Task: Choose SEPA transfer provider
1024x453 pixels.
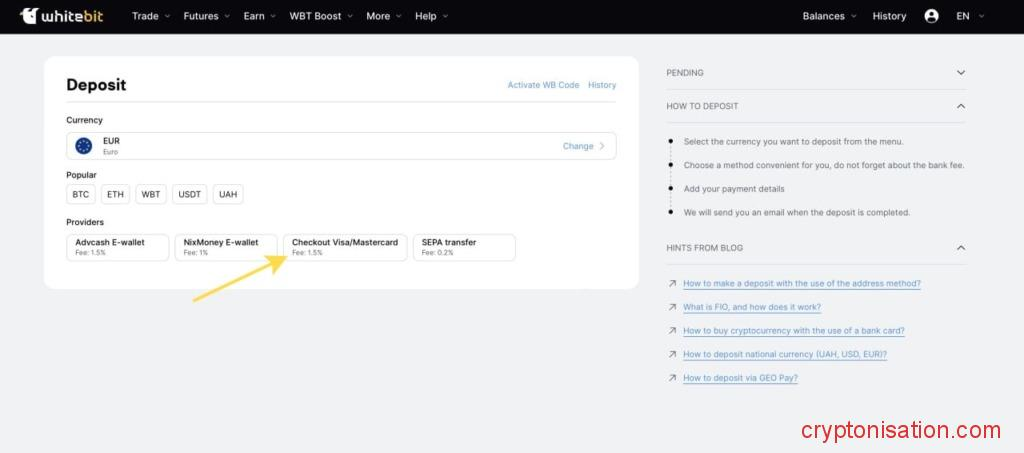Action: click(464, 247)
